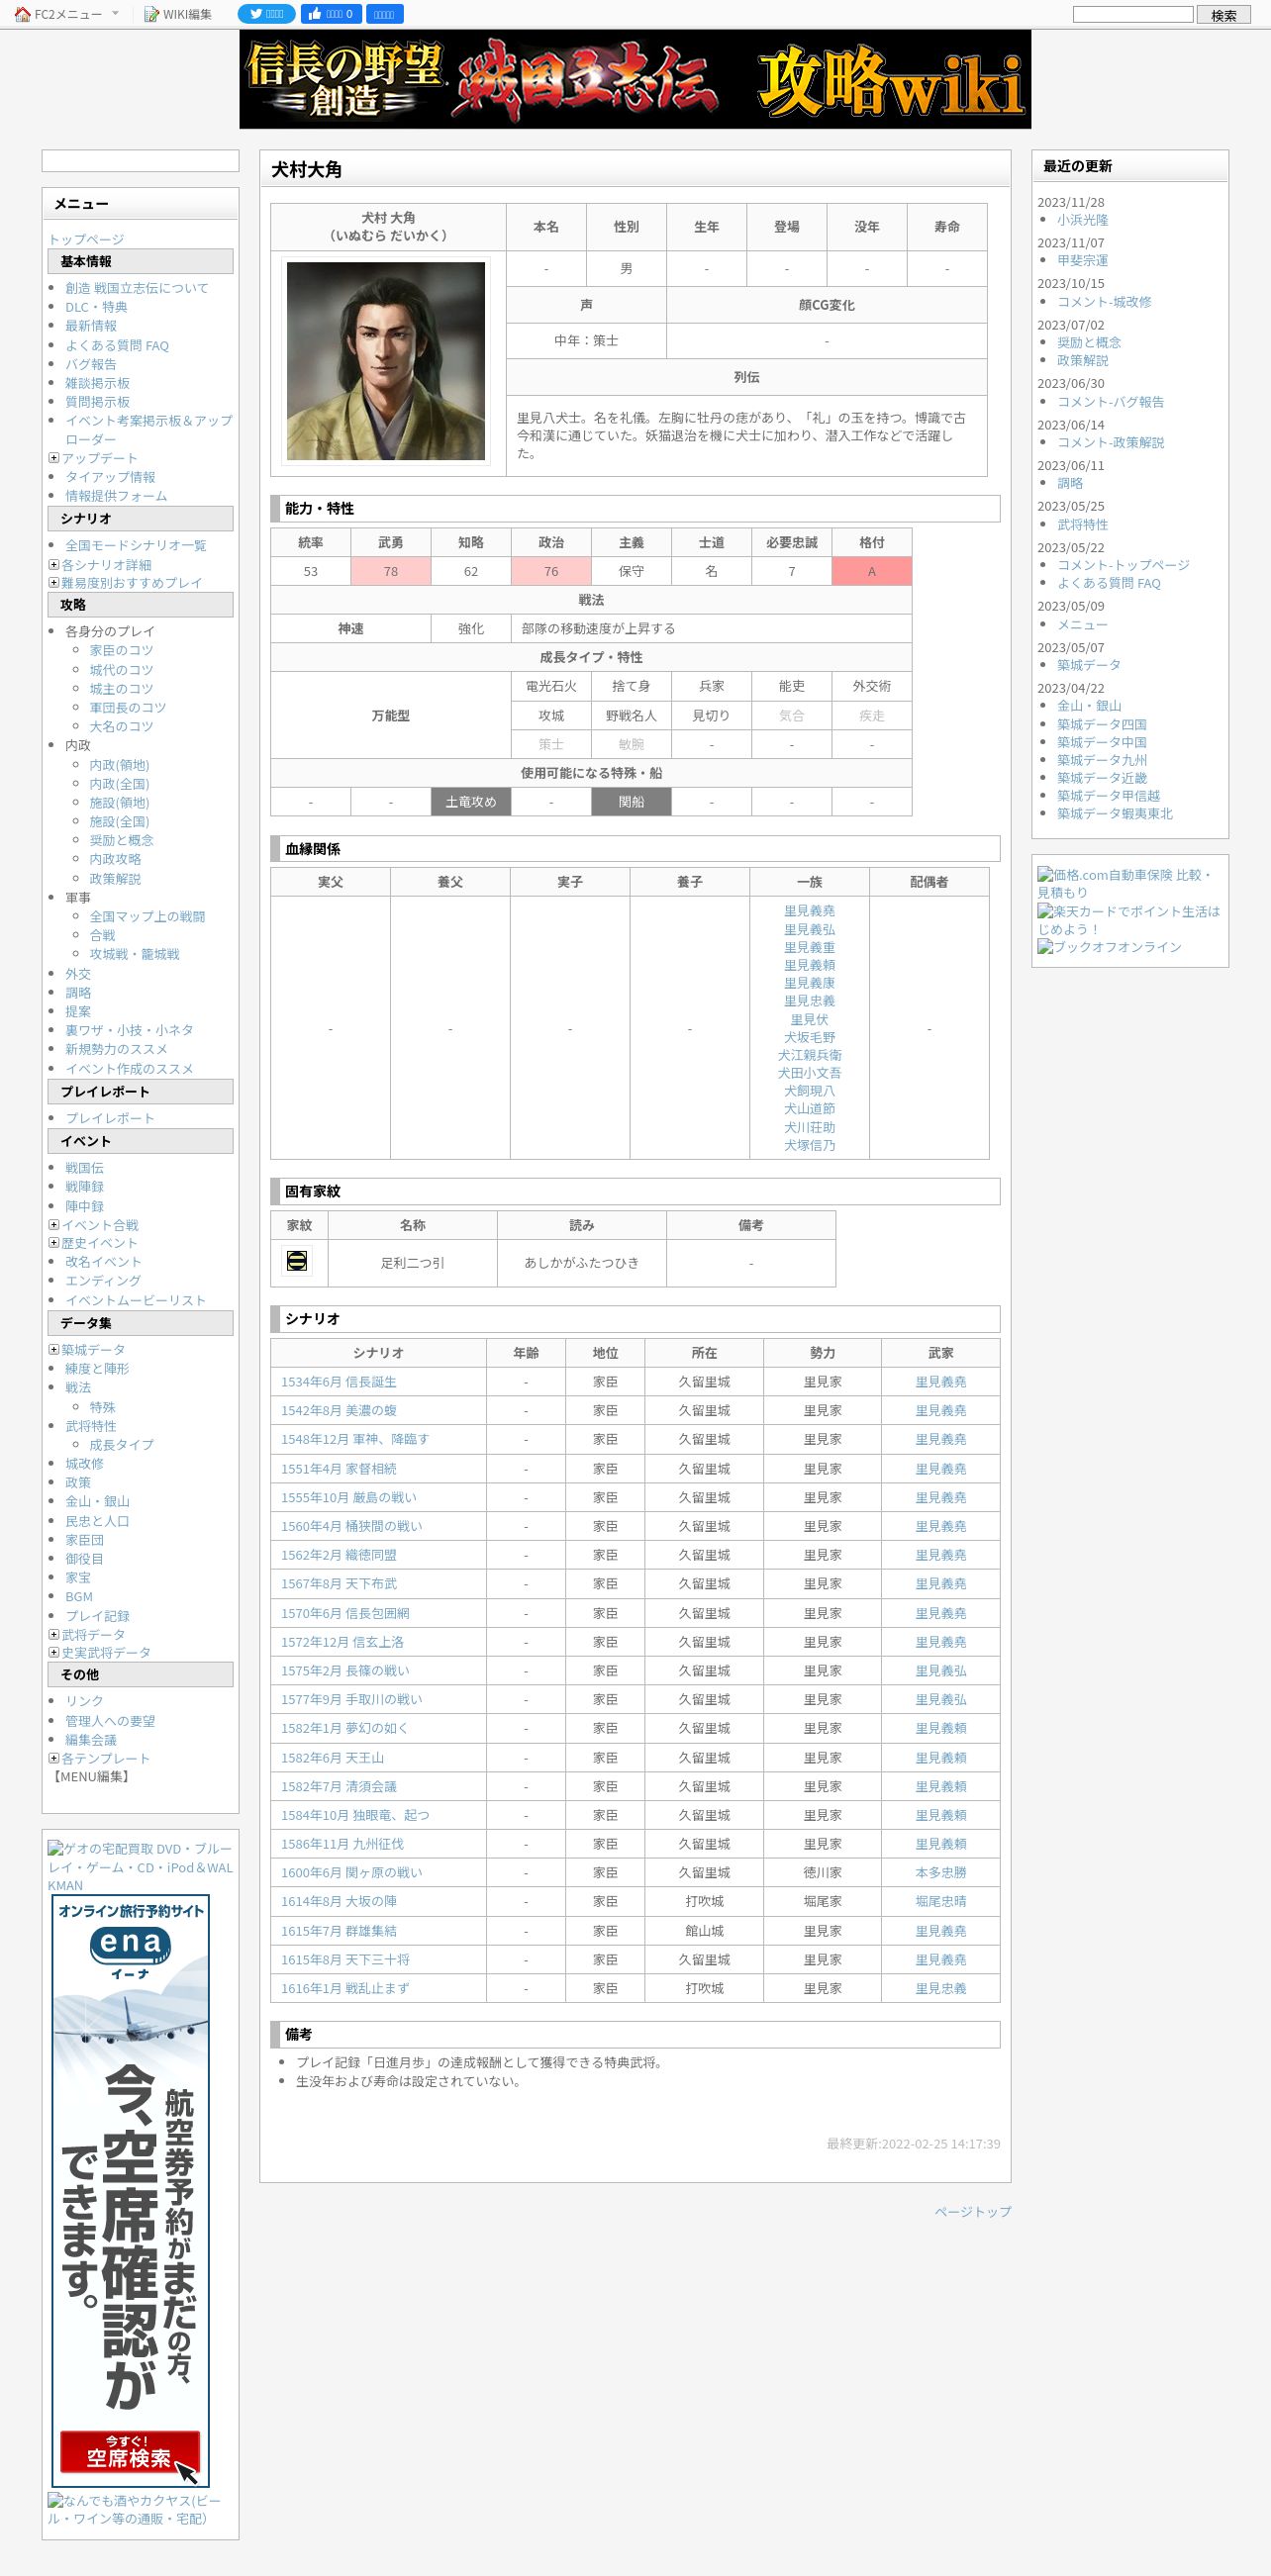Open 堀尾忠晴 in 武家 column

click(x=940, y=1902)
